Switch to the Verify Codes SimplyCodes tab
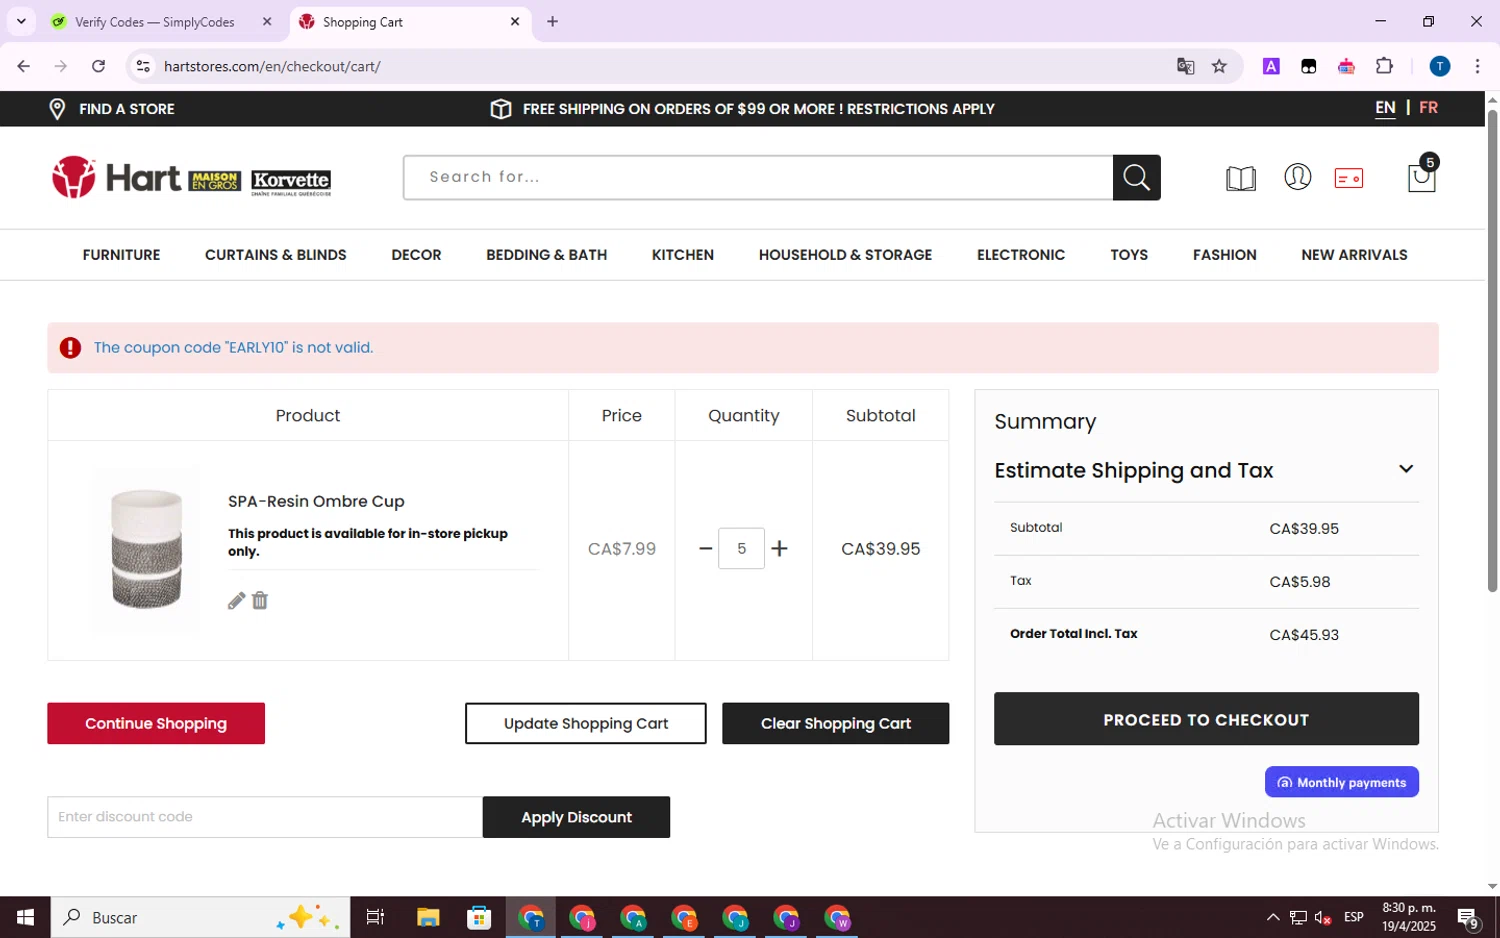The width and height of the screenshot is (1500, 938). pos(155,21)
